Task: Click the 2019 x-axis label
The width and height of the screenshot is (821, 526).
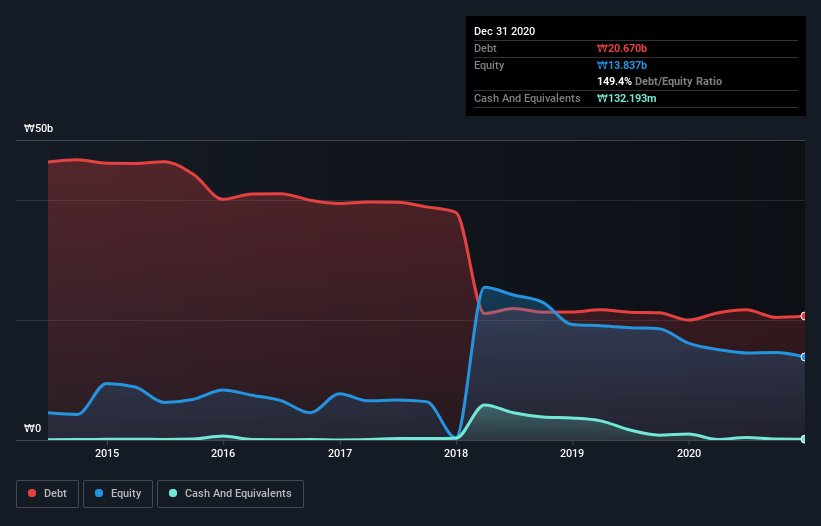Action: pyautogui.click(x=572, y=453)
